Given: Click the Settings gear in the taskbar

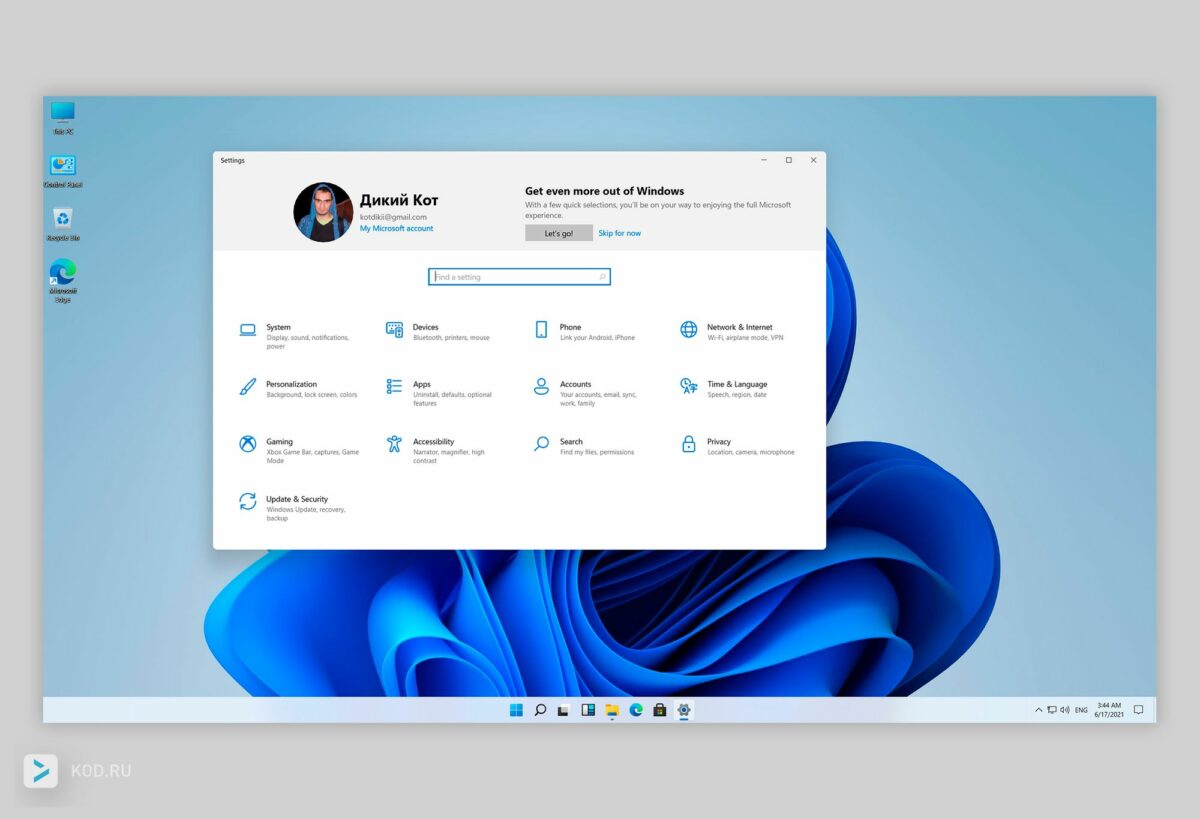Looking at the screenshot, I should (684, 710).
